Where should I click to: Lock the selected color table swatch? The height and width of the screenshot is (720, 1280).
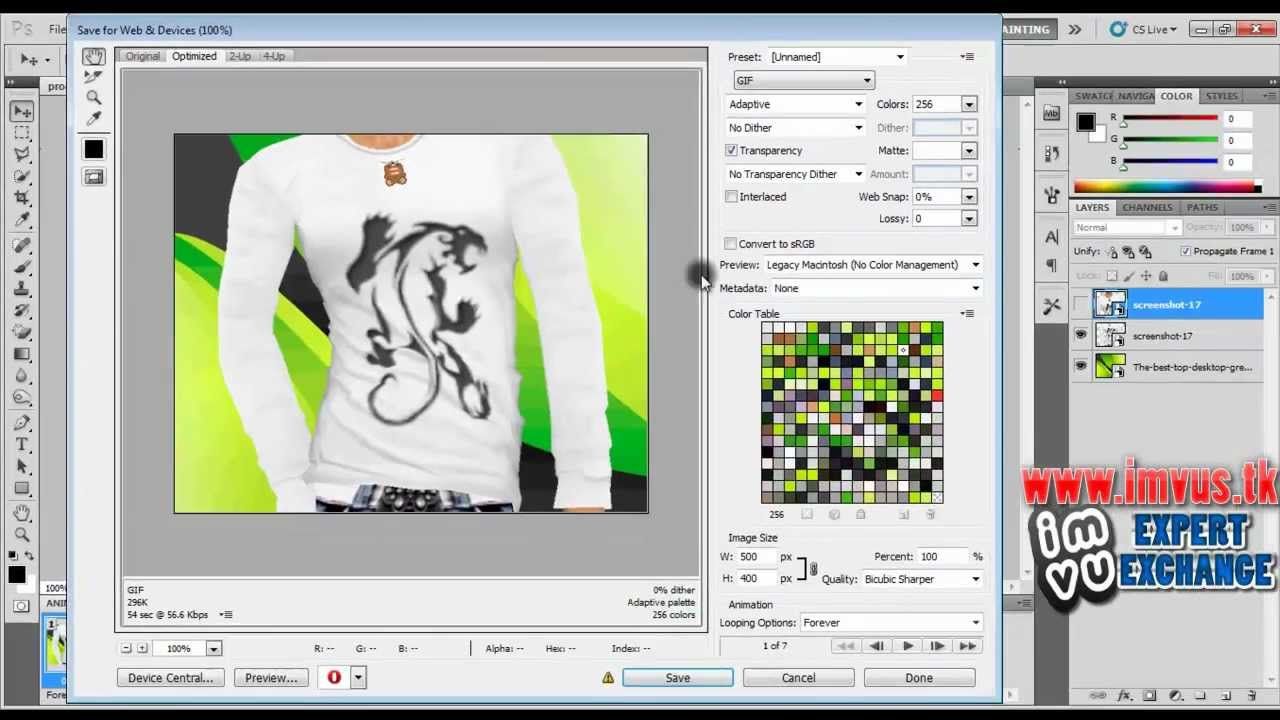pyautogui.click(x=860, y=514)
